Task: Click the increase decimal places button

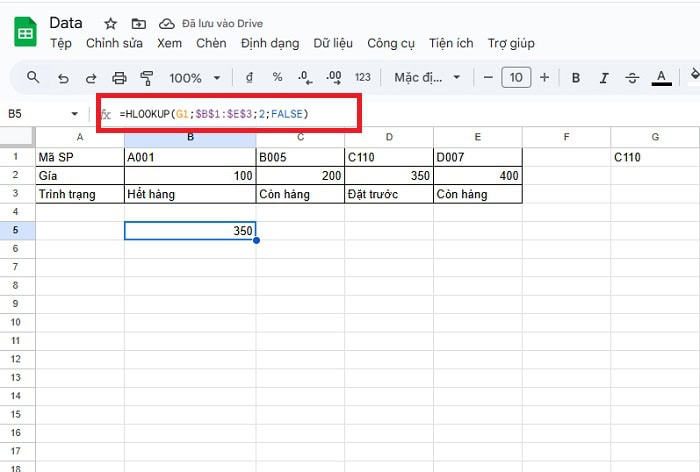Action: pyautogui.click(x=334, y=78)
